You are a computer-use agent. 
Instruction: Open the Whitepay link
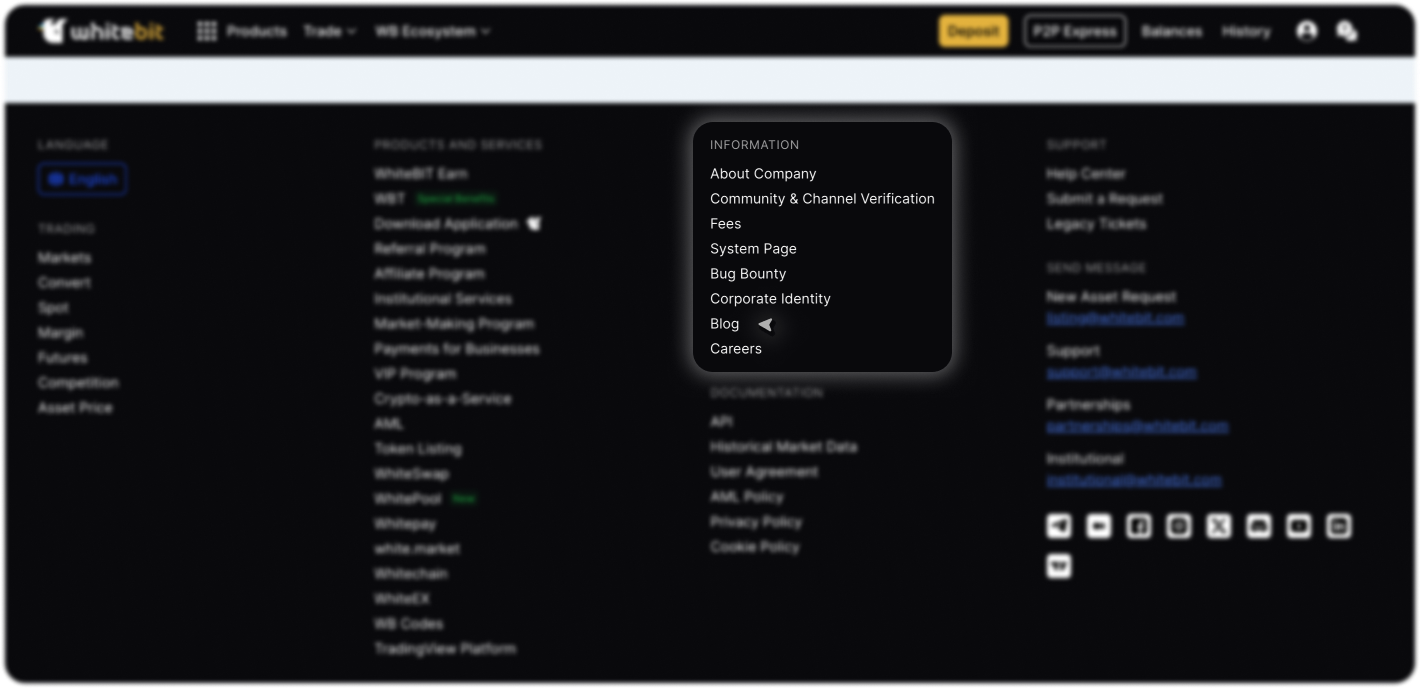(405, 524)
